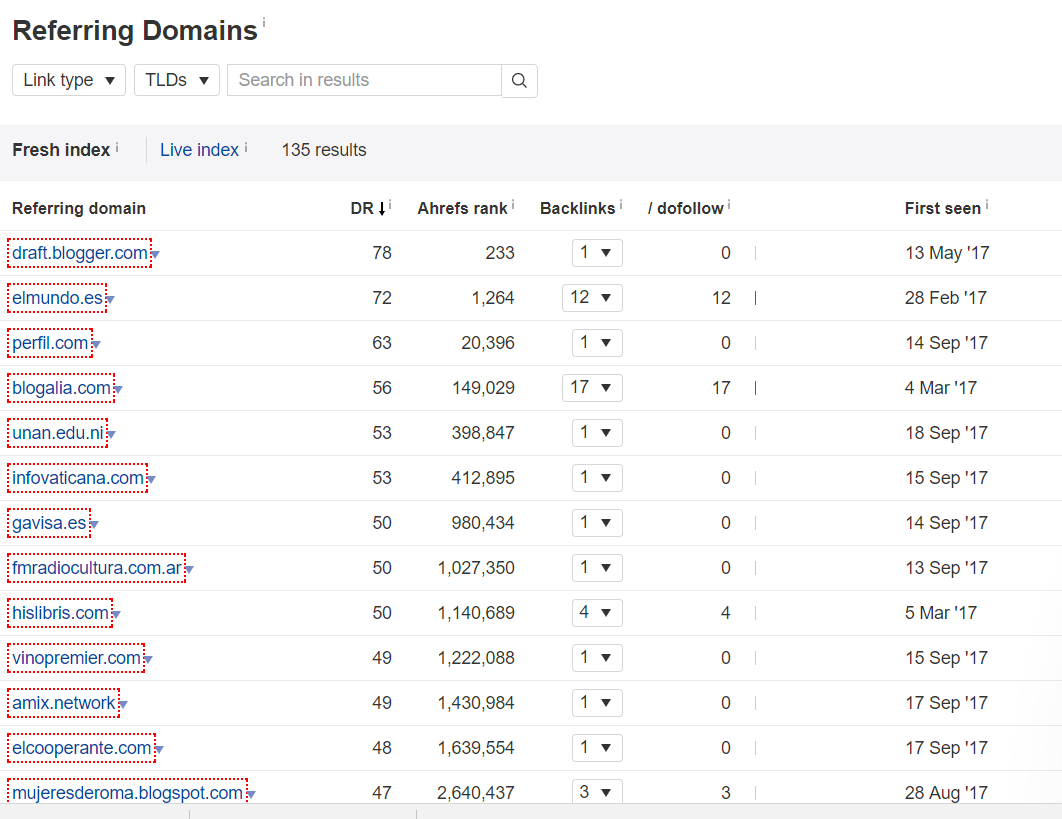Expand backlinks dropdown for vinopremier.com

click(x=597, y=658)
